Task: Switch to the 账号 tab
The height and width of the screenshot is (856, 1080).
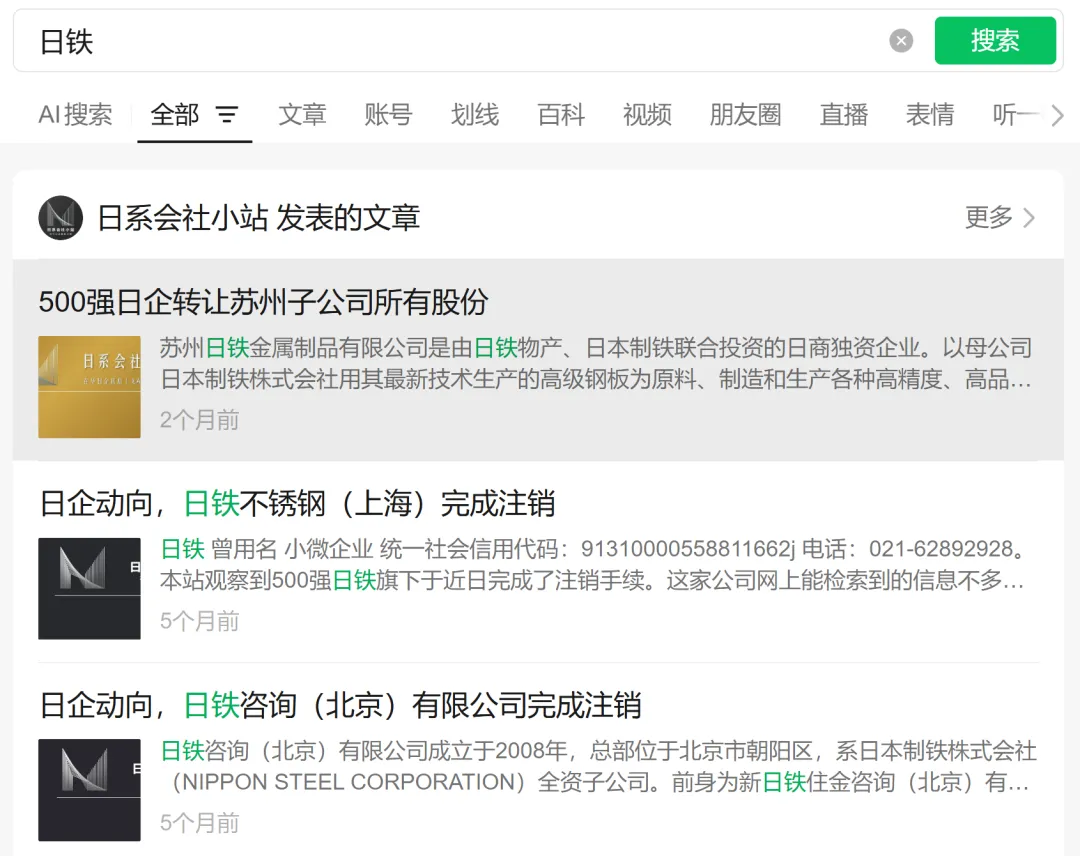Action: point(388,114)
